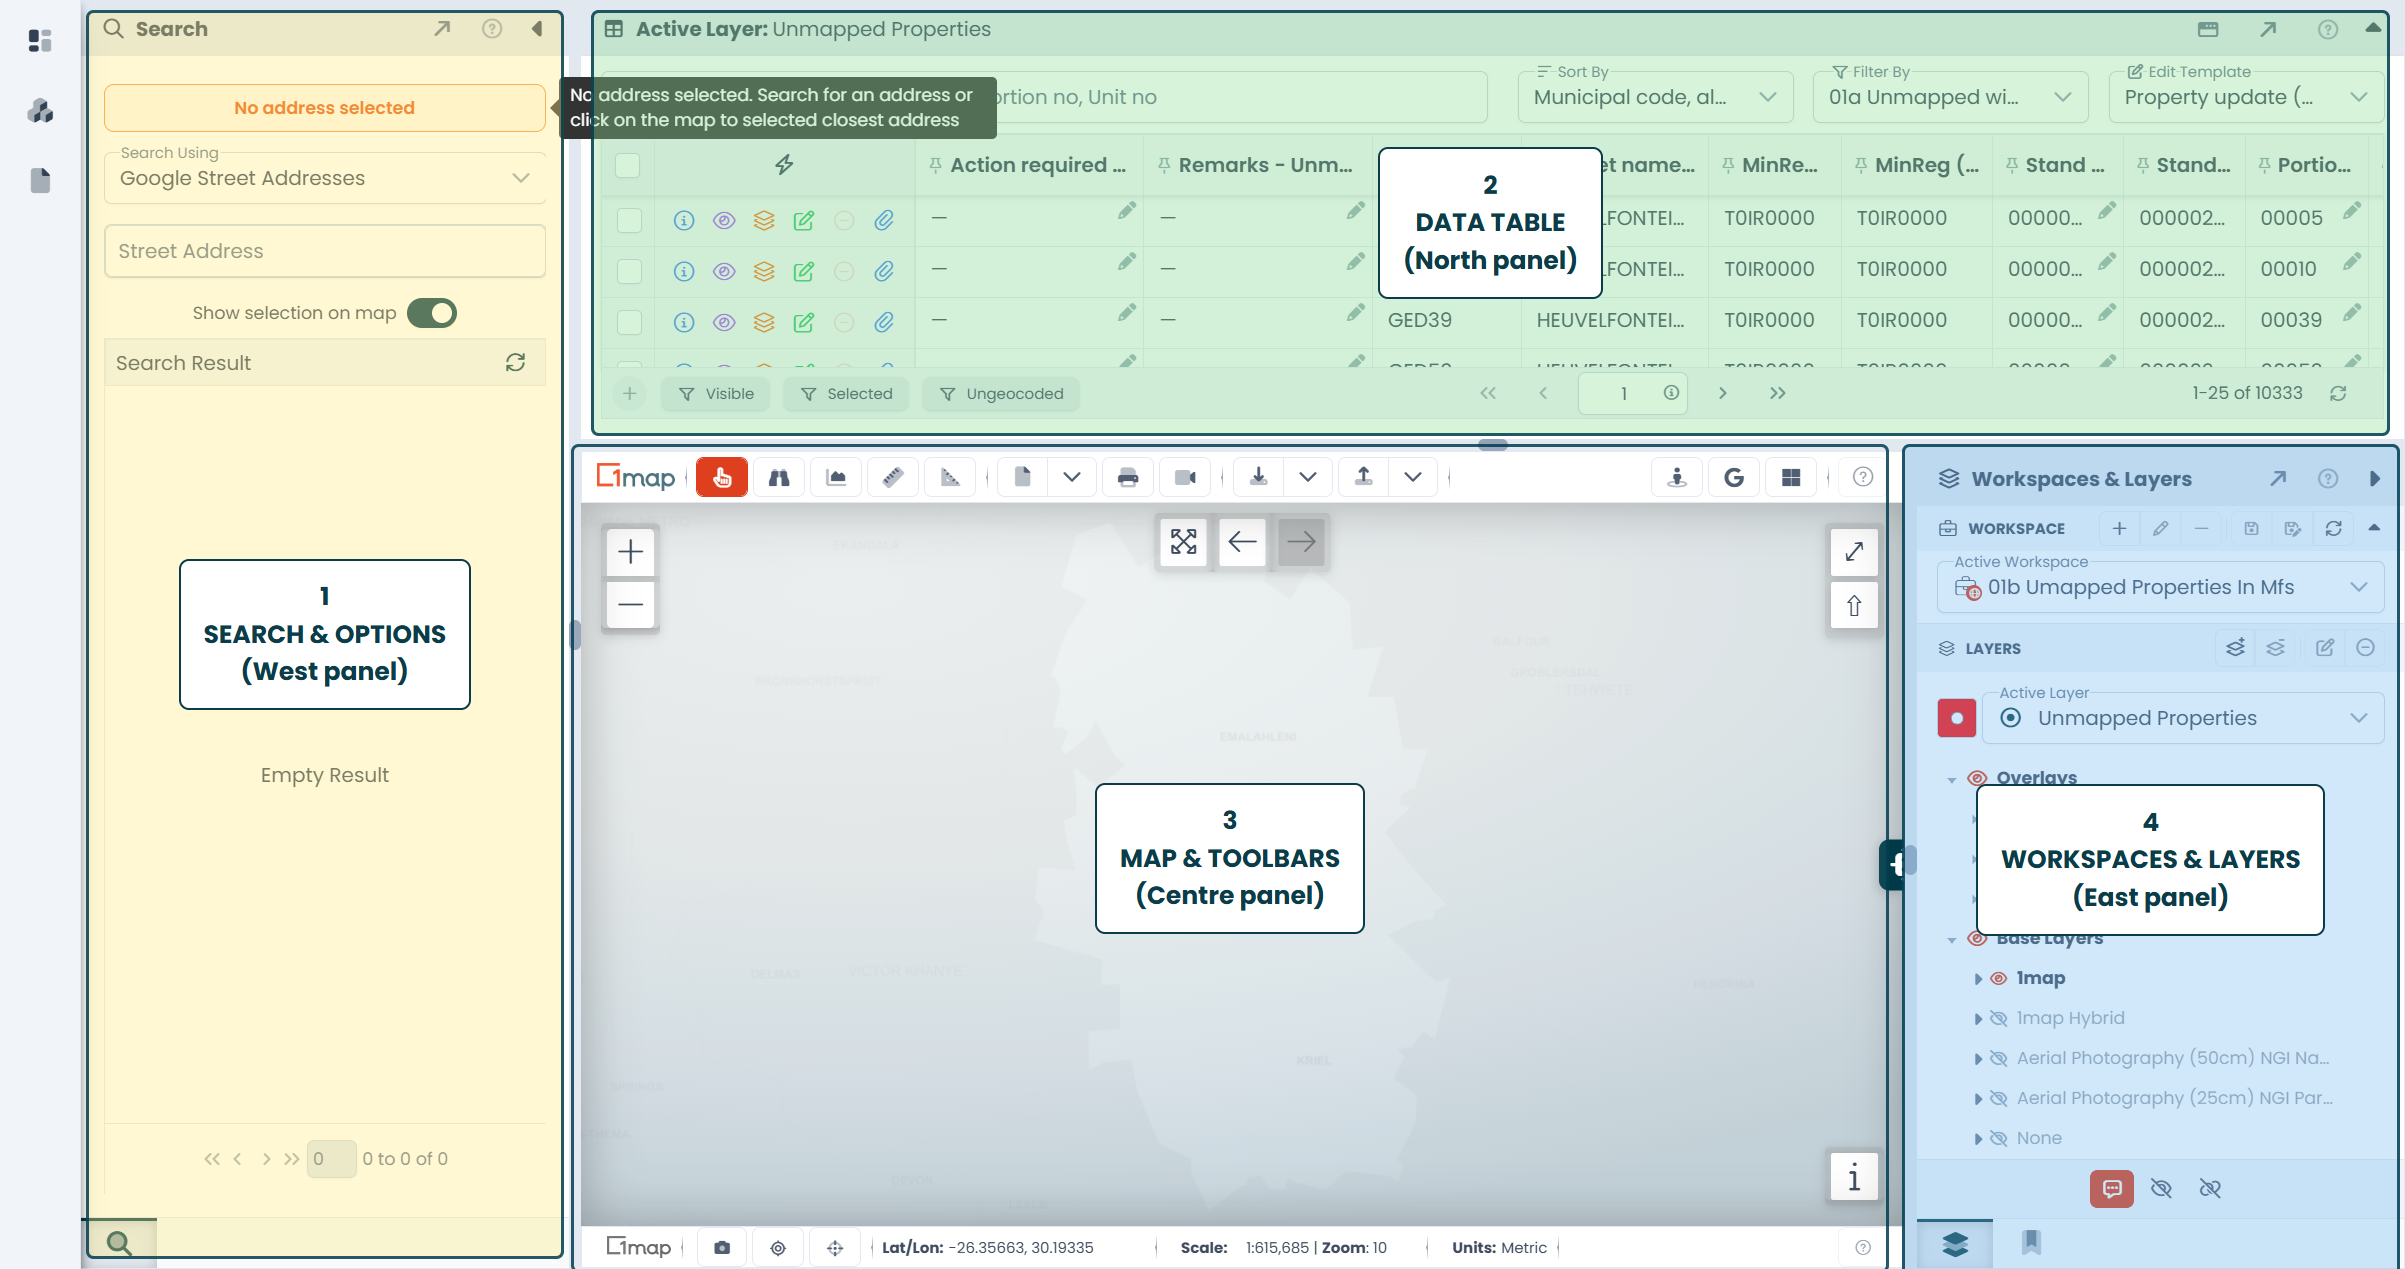Click the blocks icon in left sidebar
Image resolution: width=2405 pixels, height=1269 pixels.
coord(40,111)
